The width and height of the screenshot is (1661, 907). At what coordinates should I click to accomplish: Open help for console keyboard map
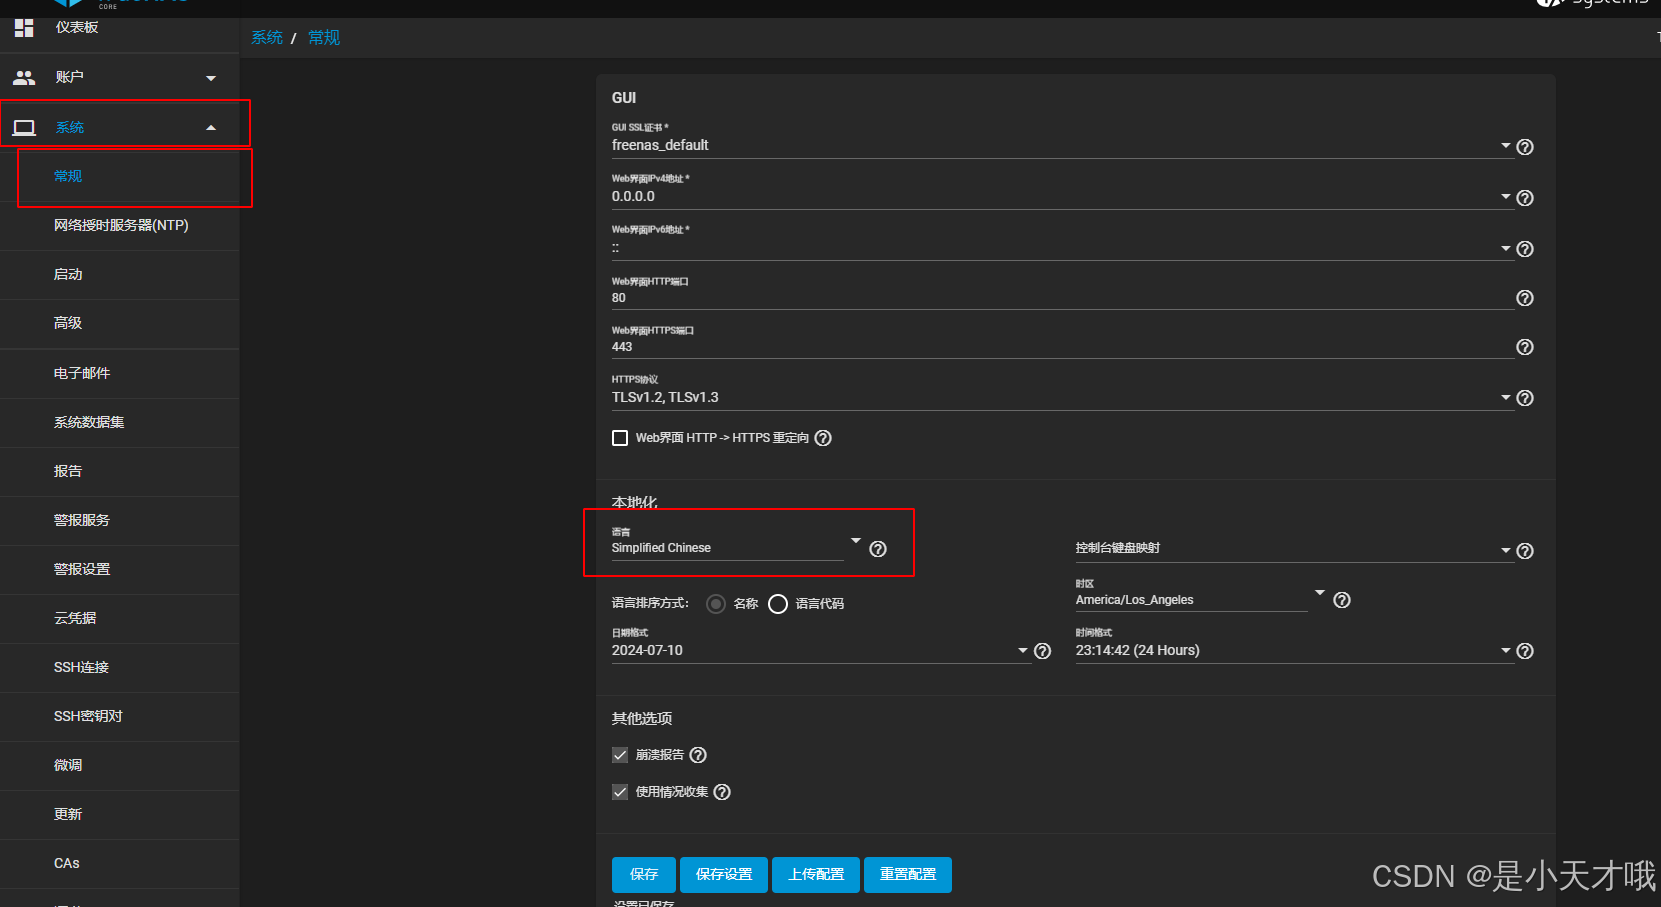click(1525, 551)
